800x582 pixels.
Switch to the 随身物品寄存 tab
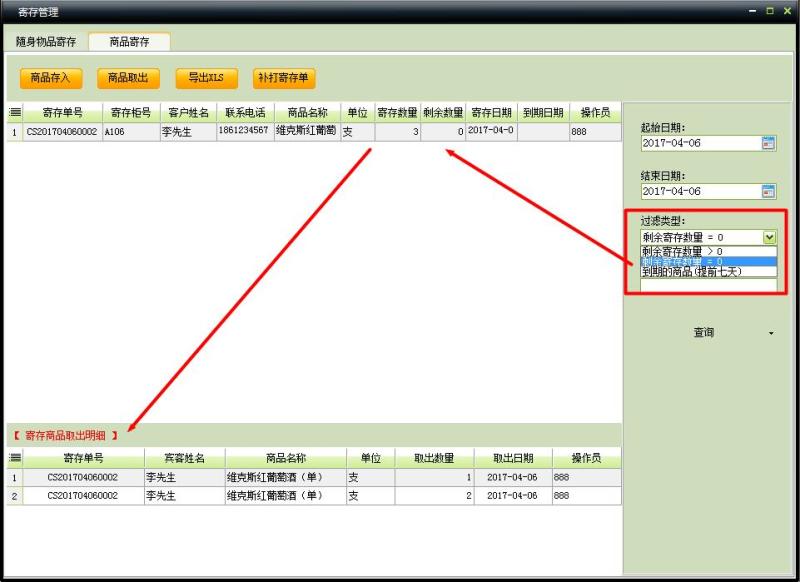(46, 42)
